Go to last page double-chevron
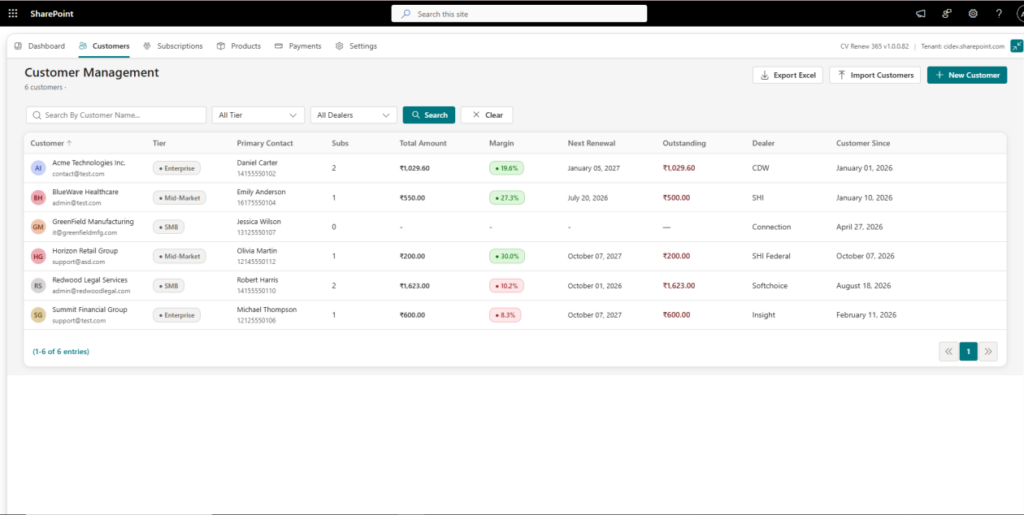 tap(988, 351)
